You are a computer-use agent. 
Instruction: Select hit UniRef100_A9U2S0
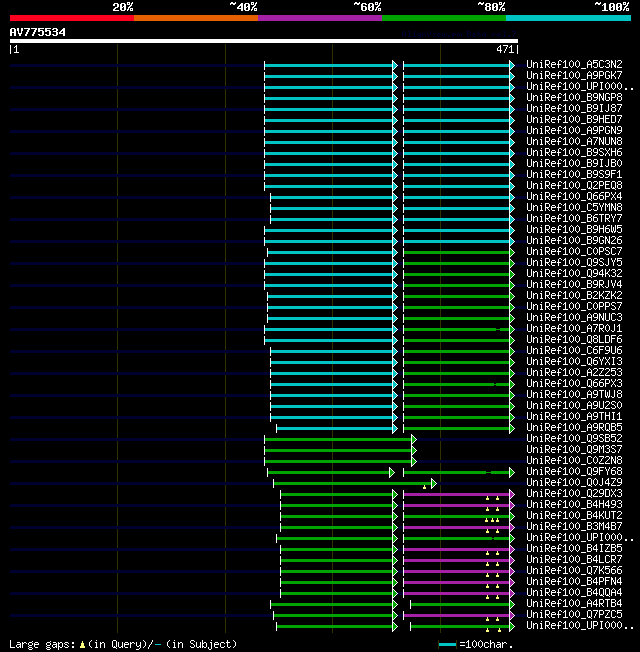[x=574, y=405]
